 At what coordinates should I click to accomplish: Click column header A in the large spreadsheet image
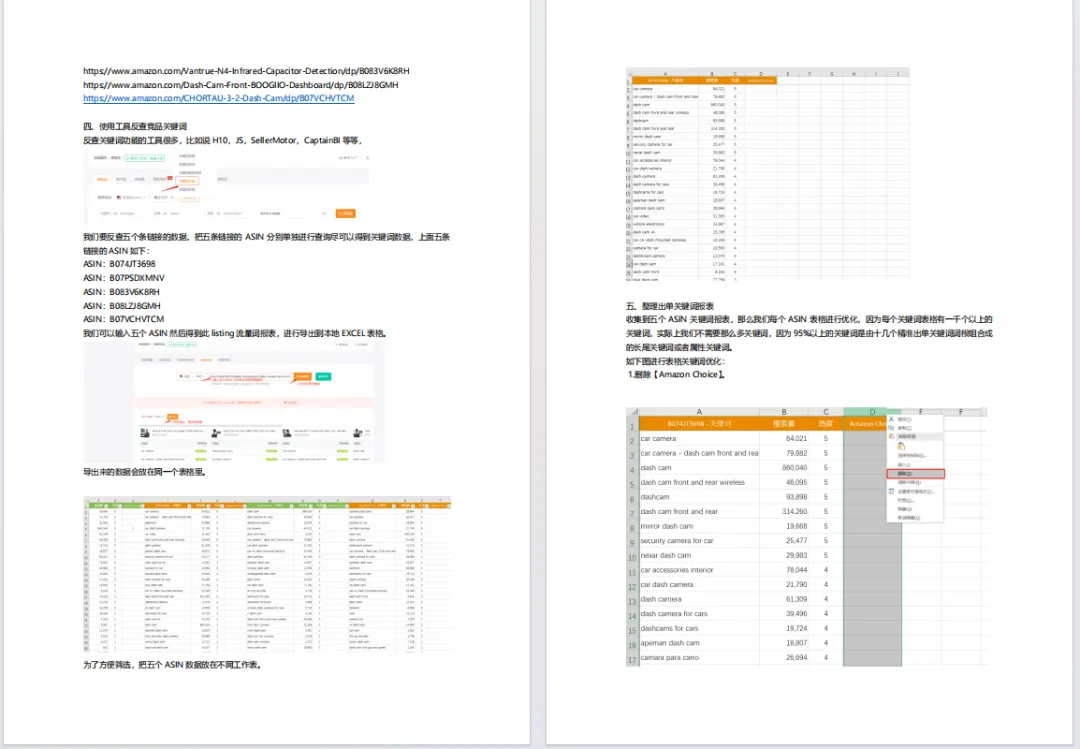click(699, 412)
